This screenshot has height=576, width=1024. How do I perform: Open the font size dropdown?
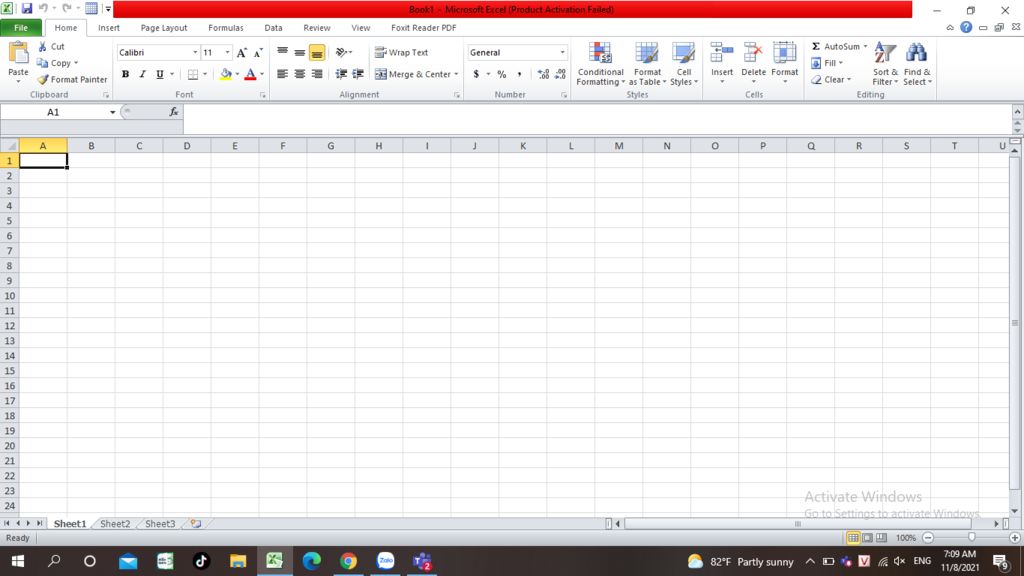(227, 52)
